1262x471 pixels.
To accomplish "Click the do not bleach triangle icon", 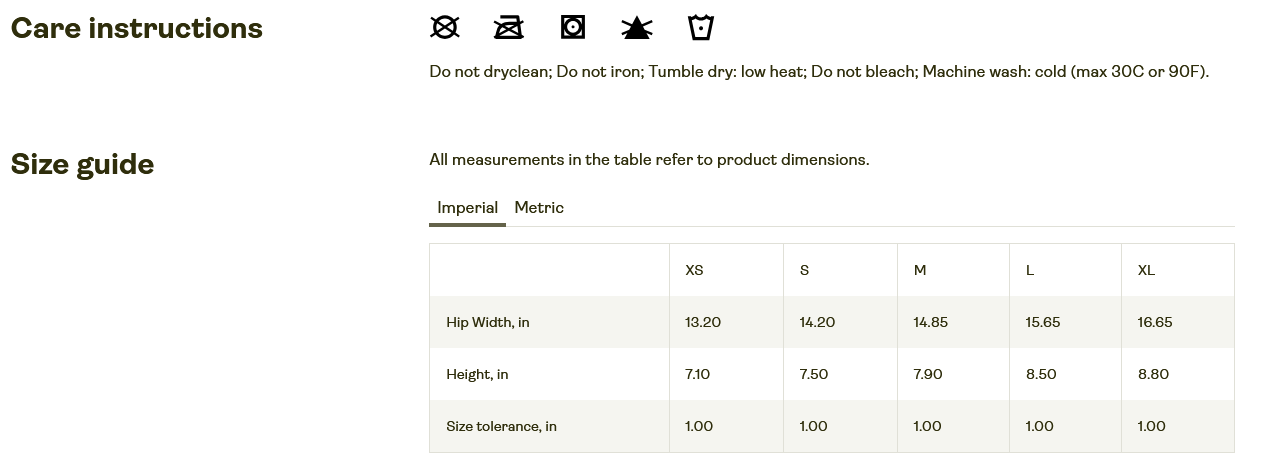I will click(x=637, y=28).
